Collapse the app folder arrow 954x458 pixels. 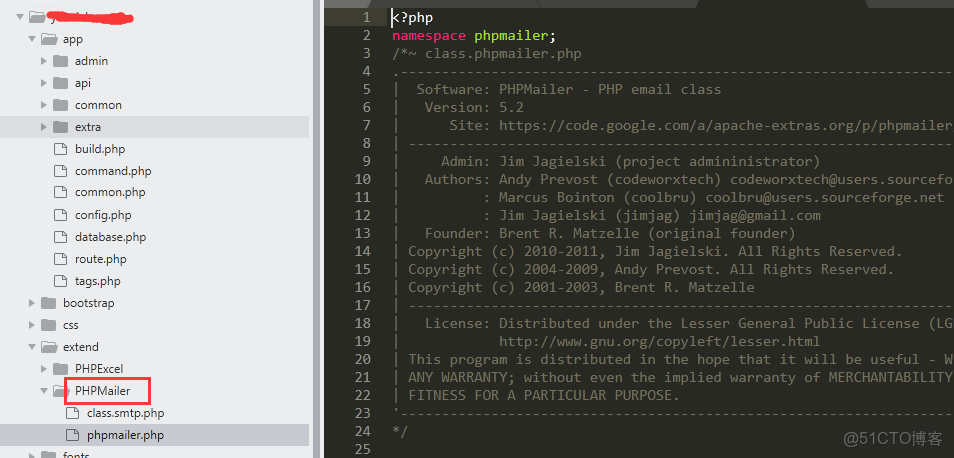click(32, 39)
